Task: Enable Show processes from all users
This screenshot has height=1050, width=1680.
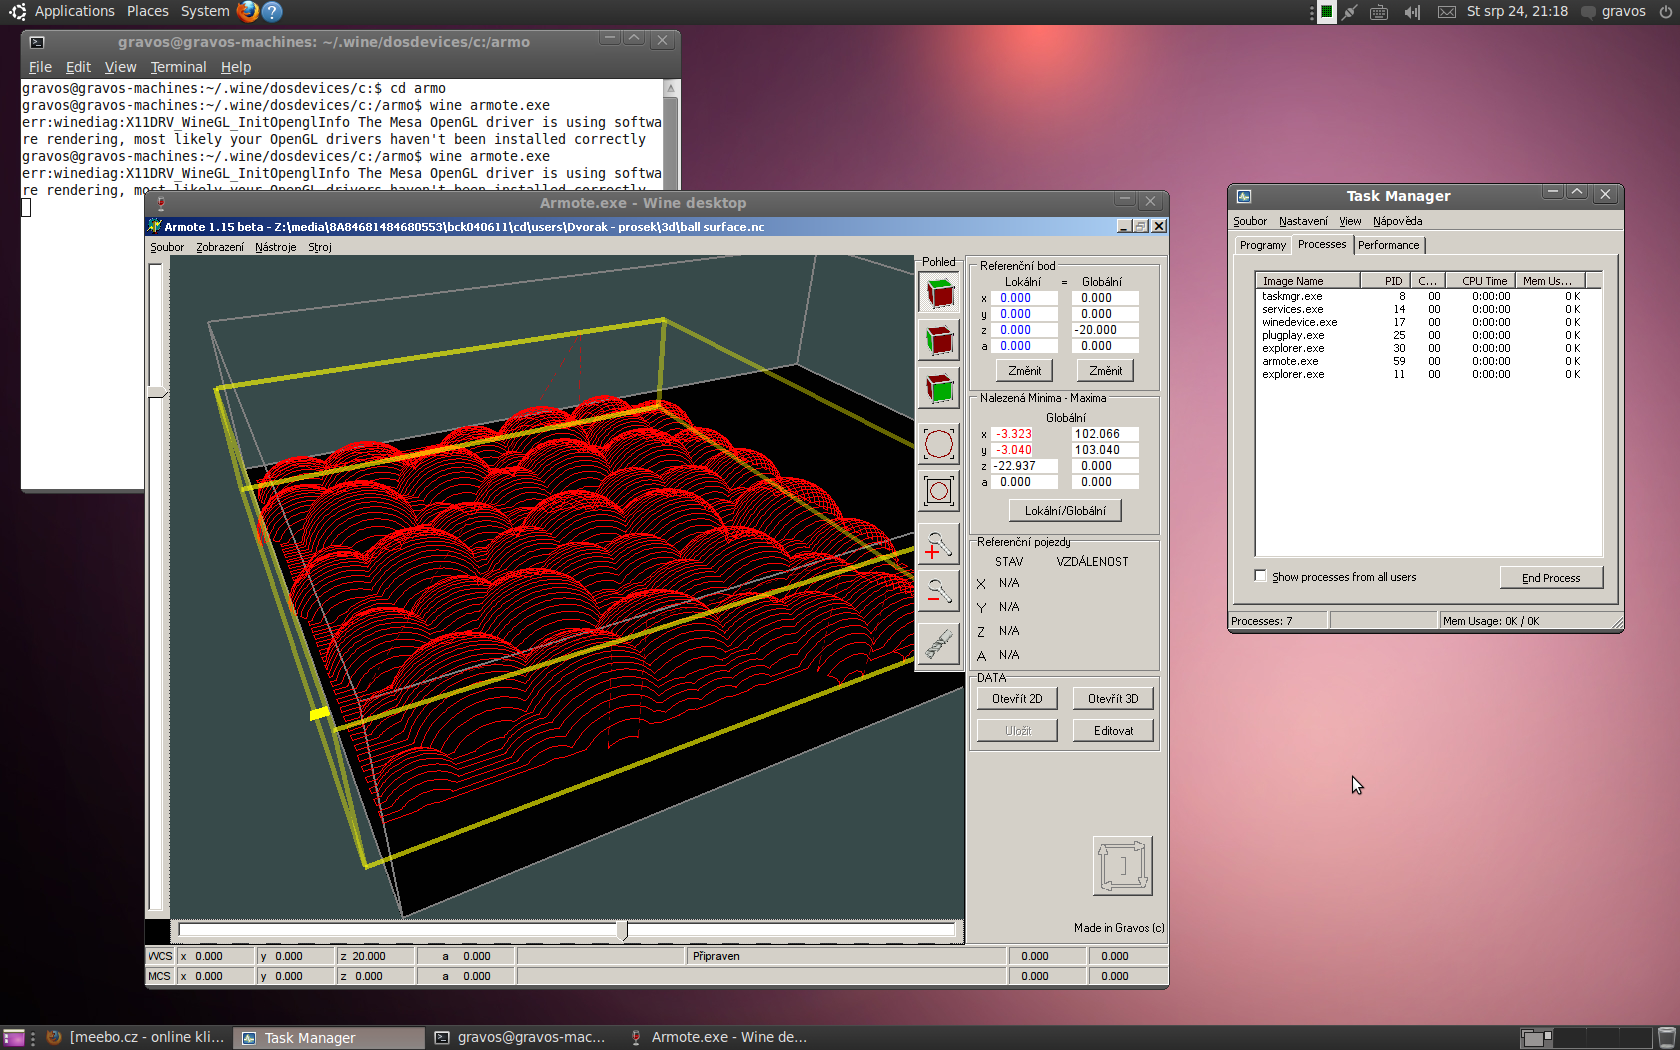Action: (x=1261, y=576)
